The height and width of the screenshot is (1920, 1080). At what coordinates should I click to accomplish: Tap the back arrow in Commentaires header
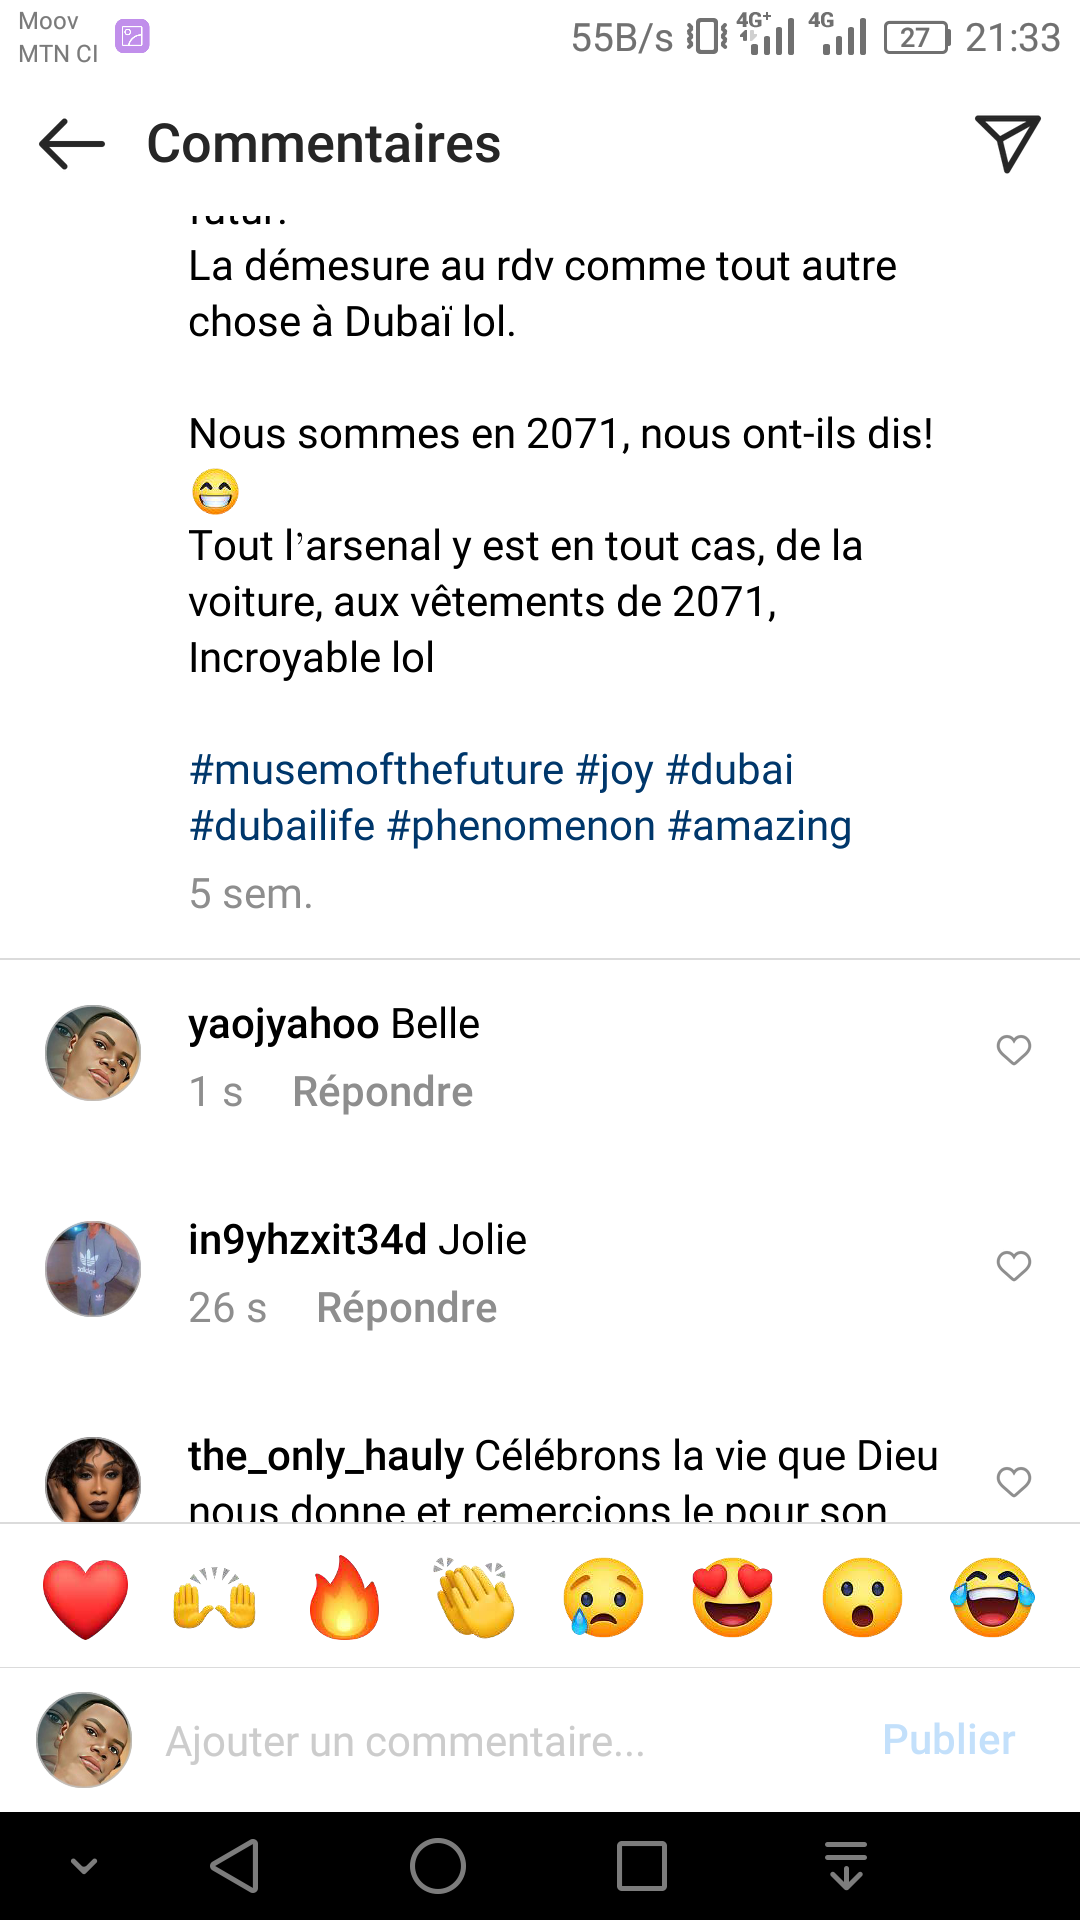click(x=72, y=144)
